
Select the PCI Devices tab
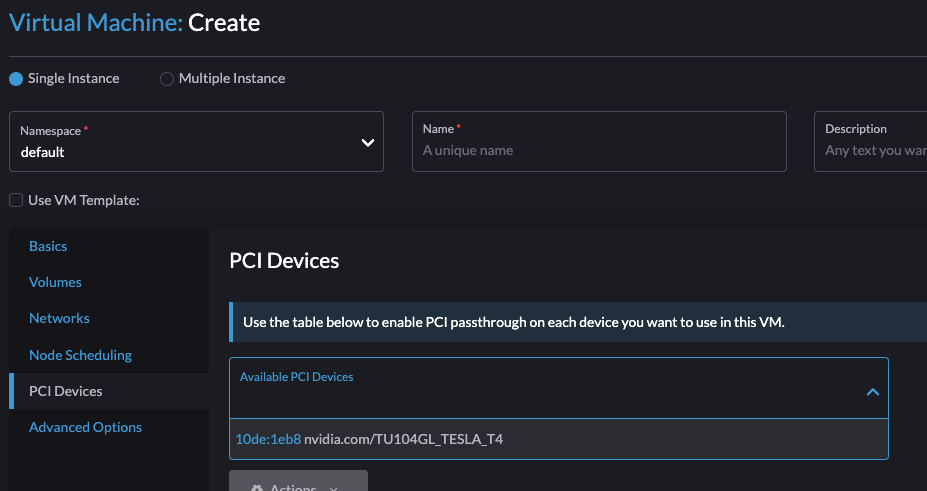point(65,391)
